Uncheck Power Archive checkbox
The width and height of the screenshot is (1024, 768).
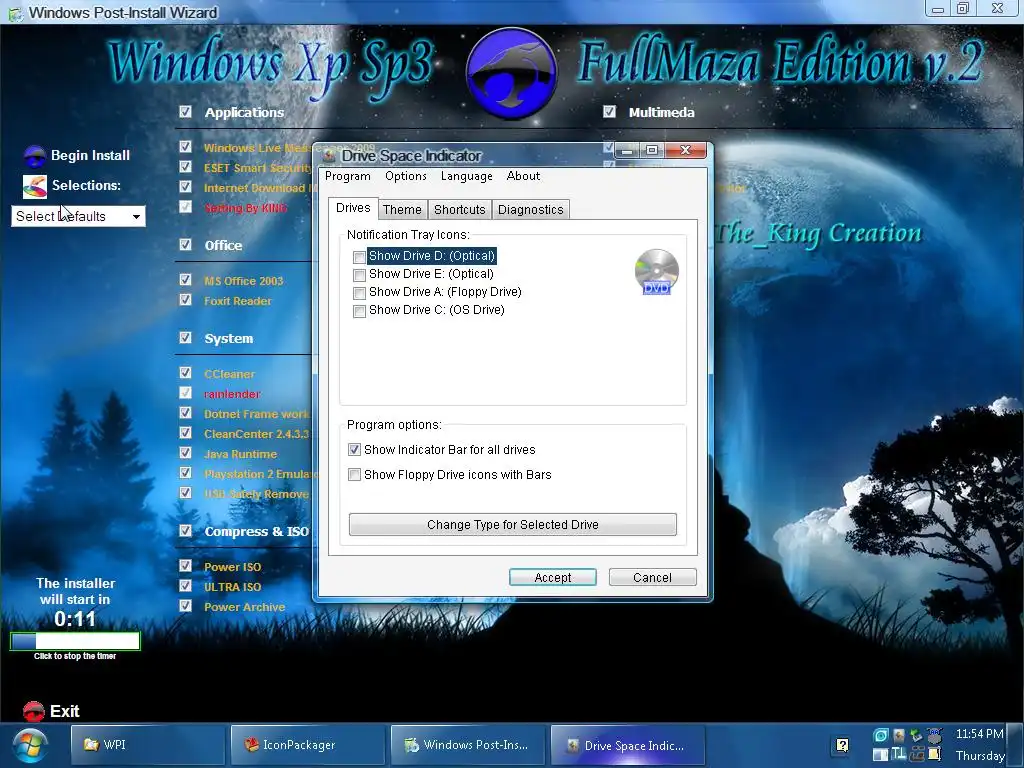coord(185,605)
